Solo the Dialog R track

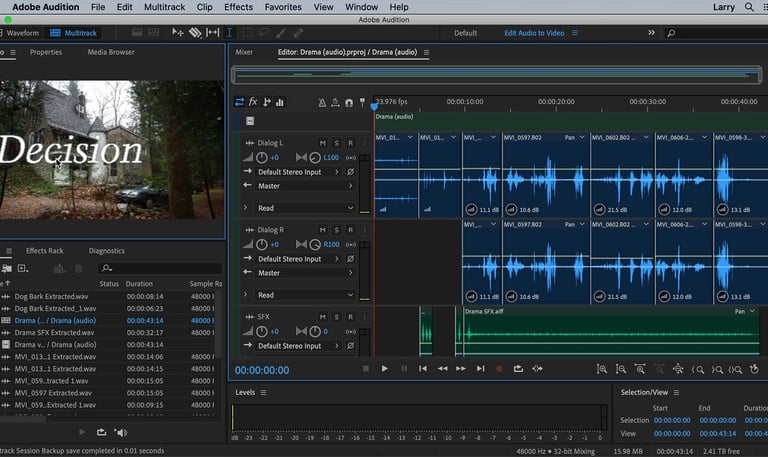coord(336,230)
